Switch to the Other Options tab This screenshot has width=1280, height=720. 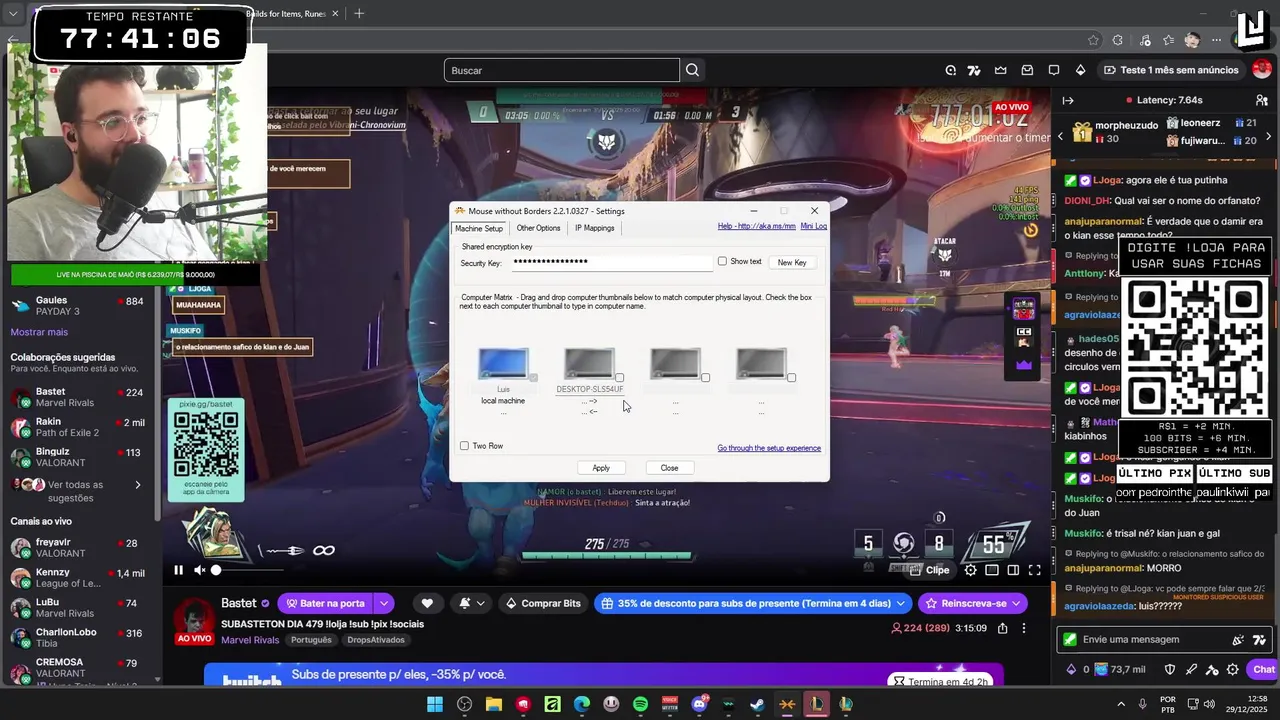(538, 228)
